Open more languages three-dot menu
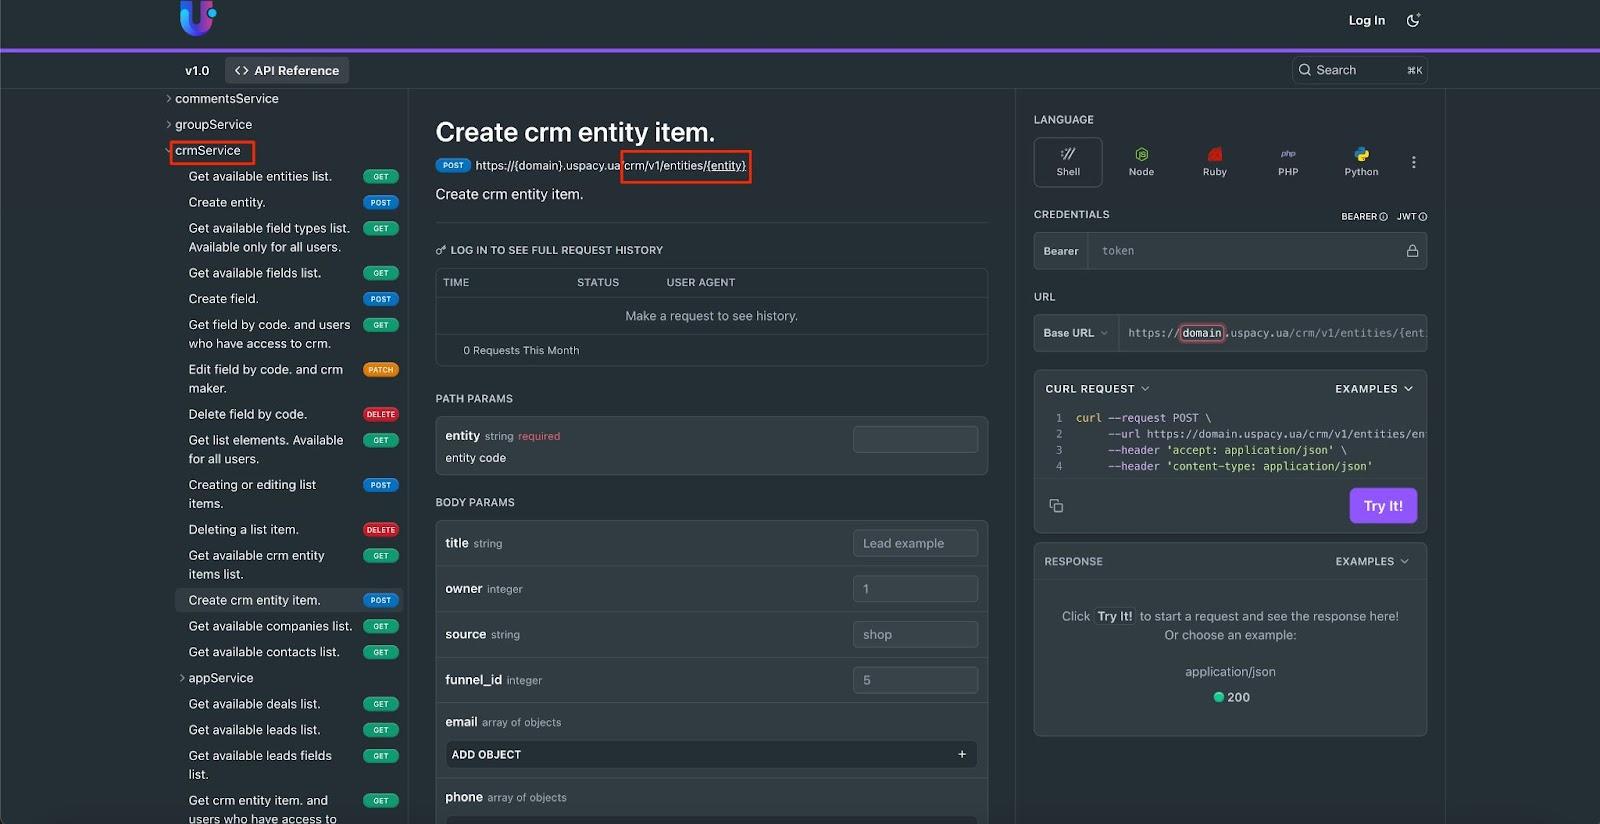Screen dimensions: 1600x824 [x=1413, y=162]
